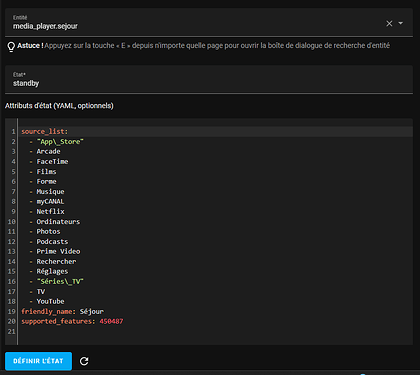Click the Attributs d'état label
The height and width of the screenshot is (375, 420).
pos(59,106)
